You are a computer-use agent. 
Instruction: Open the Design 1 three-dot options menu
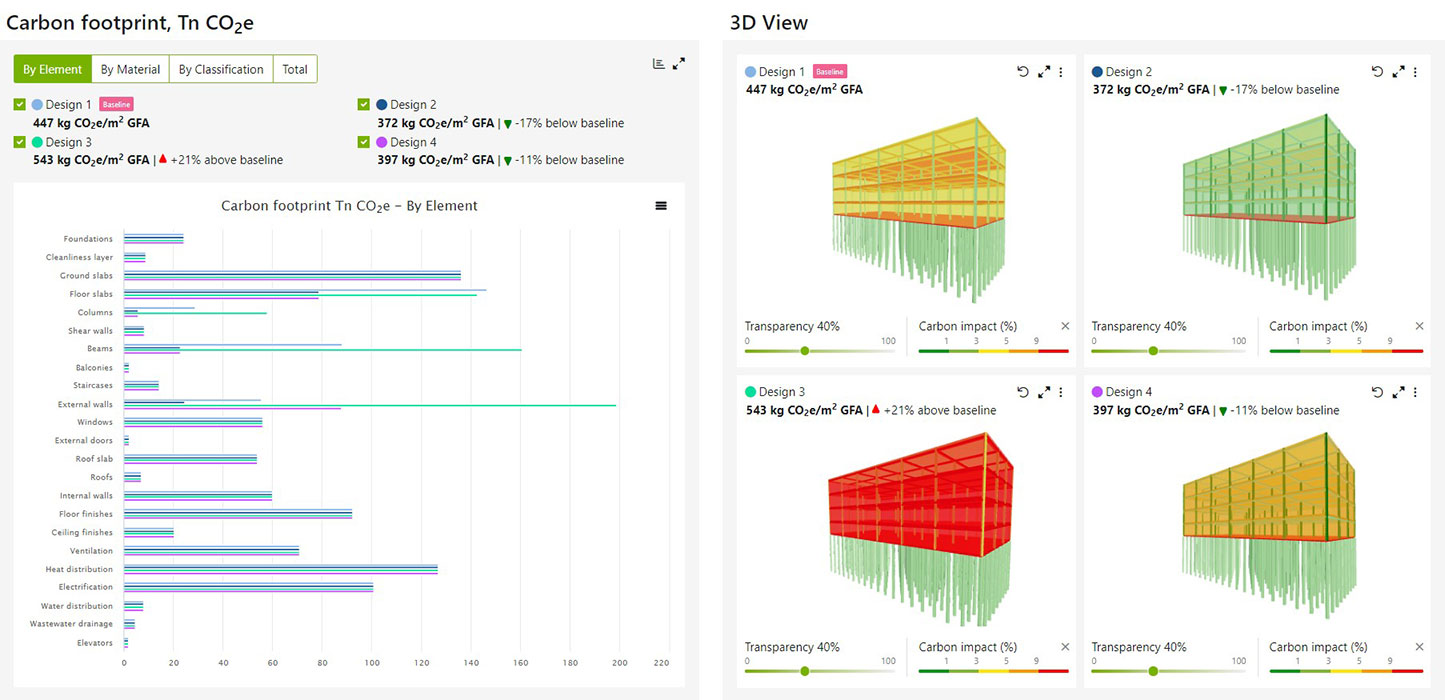[x=1061, y=72]
